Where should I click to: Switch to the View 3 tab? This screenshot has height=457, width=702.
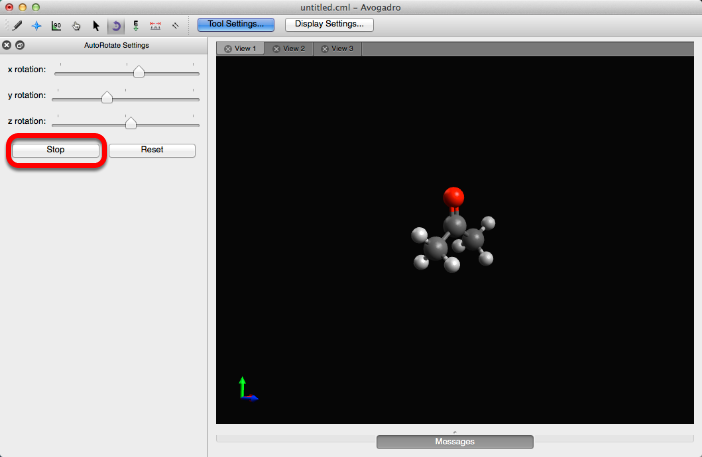(338, 48)
